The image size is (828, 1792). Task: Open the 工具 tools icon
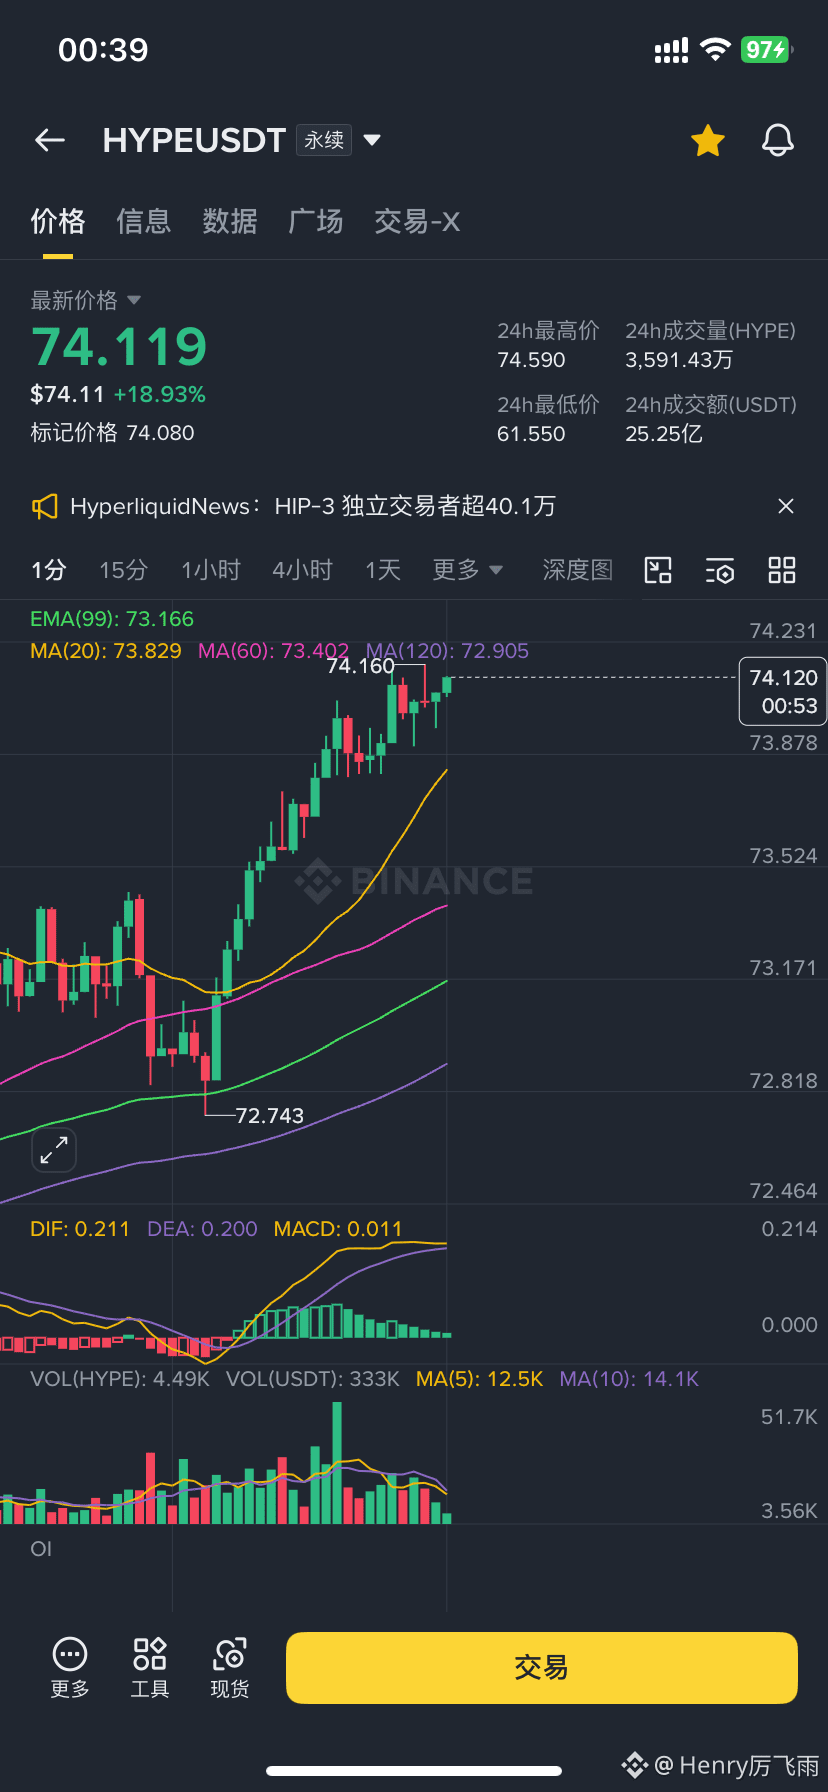pos(150,1668)
